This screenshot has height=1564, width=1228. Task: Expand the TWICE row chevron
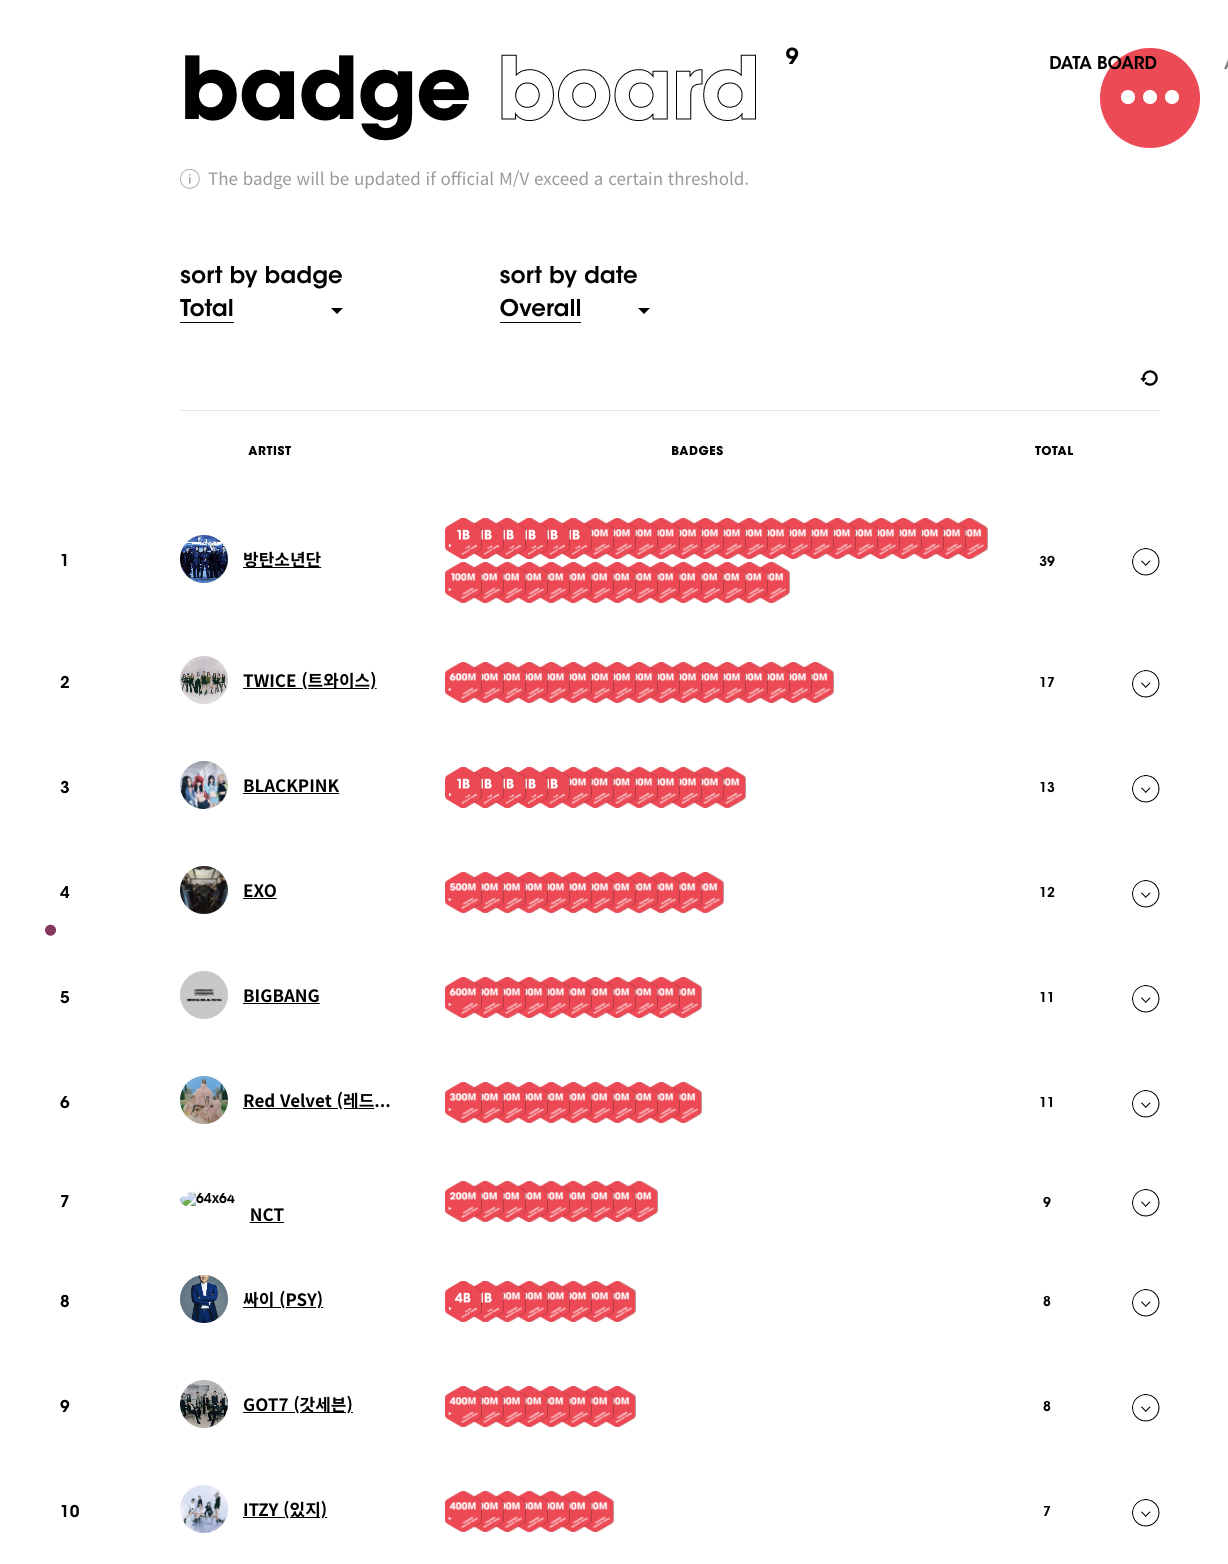click(x=1145, y=684)
